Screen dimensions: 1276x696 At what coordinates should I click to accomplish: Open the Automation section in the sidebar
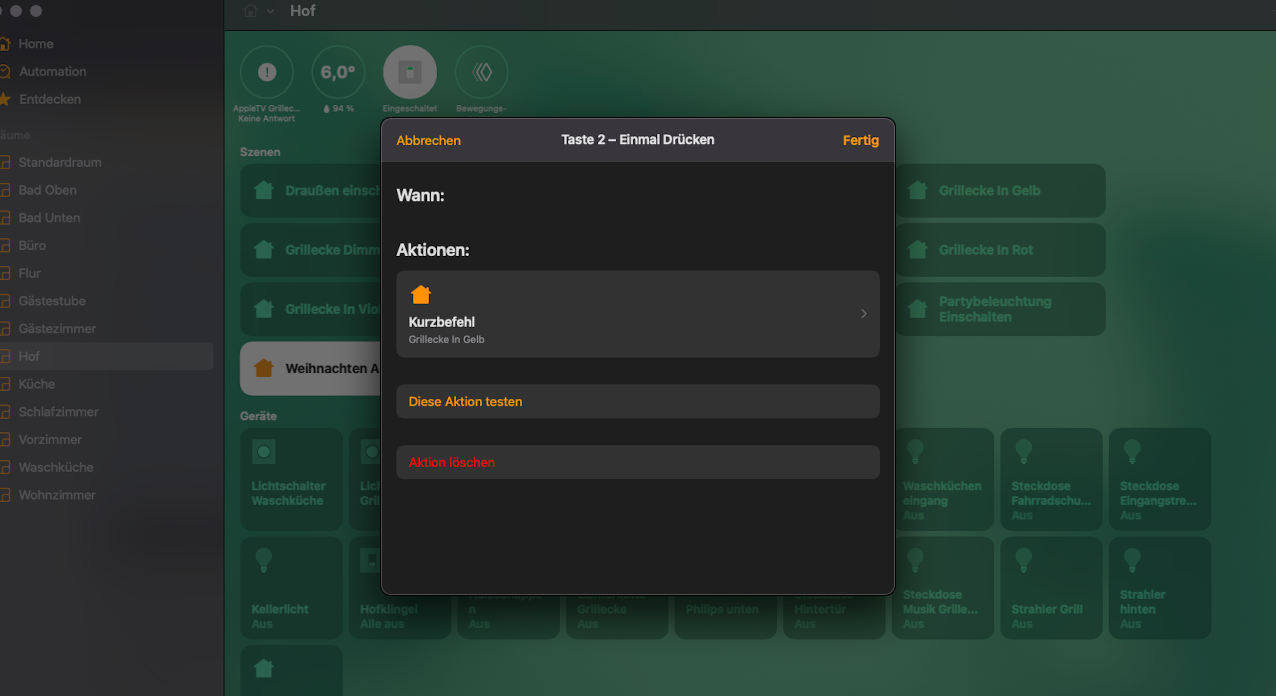coord(52,72)
